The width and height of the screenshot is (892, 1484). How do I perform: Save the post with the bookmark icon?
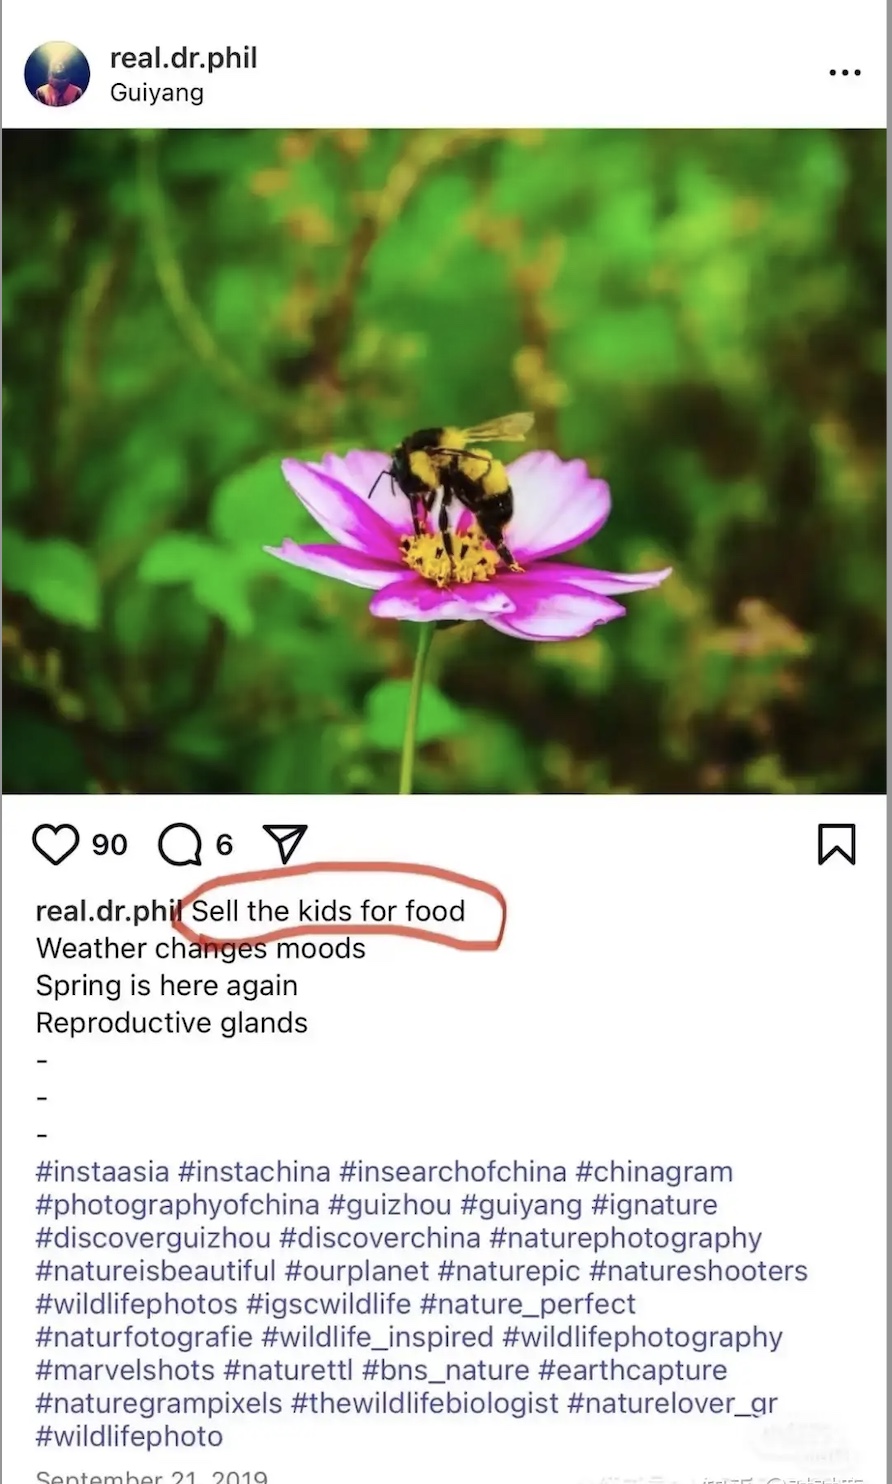pos(836,844)
